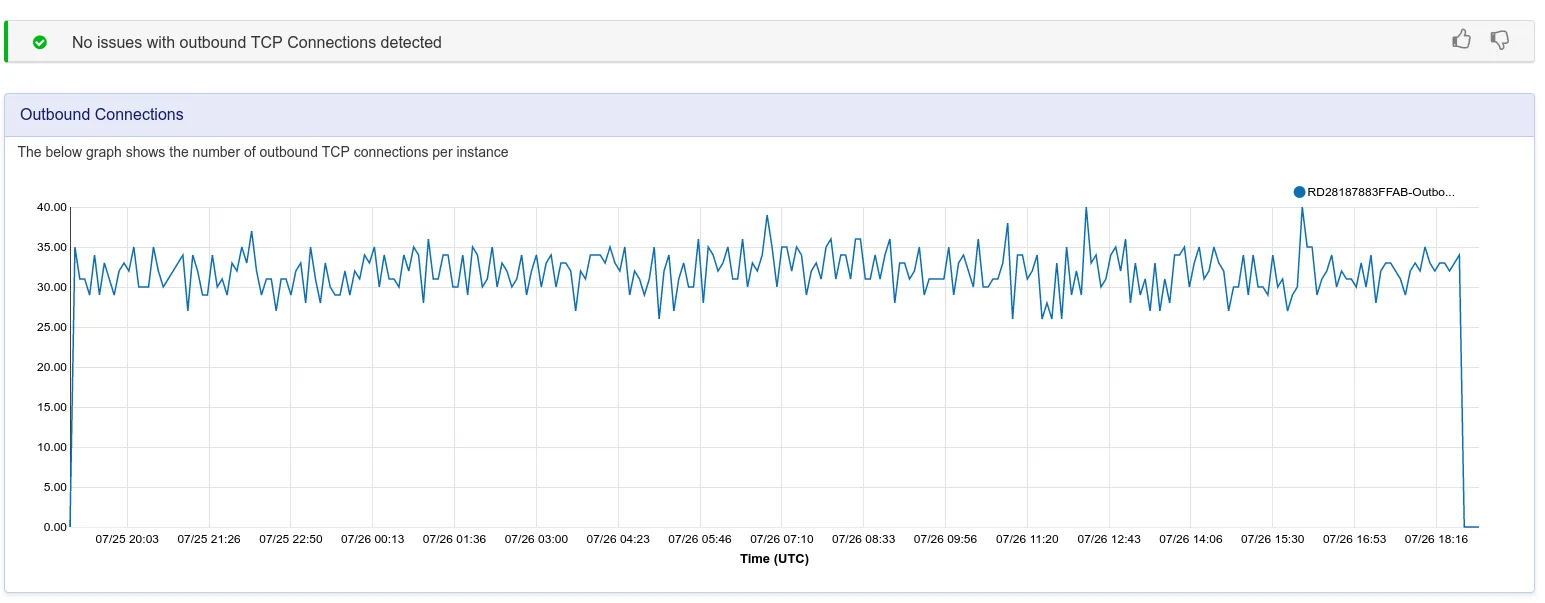Click the 0.00 y-axis label
The width and height of the screenshot is (1545, 603).
55,527
